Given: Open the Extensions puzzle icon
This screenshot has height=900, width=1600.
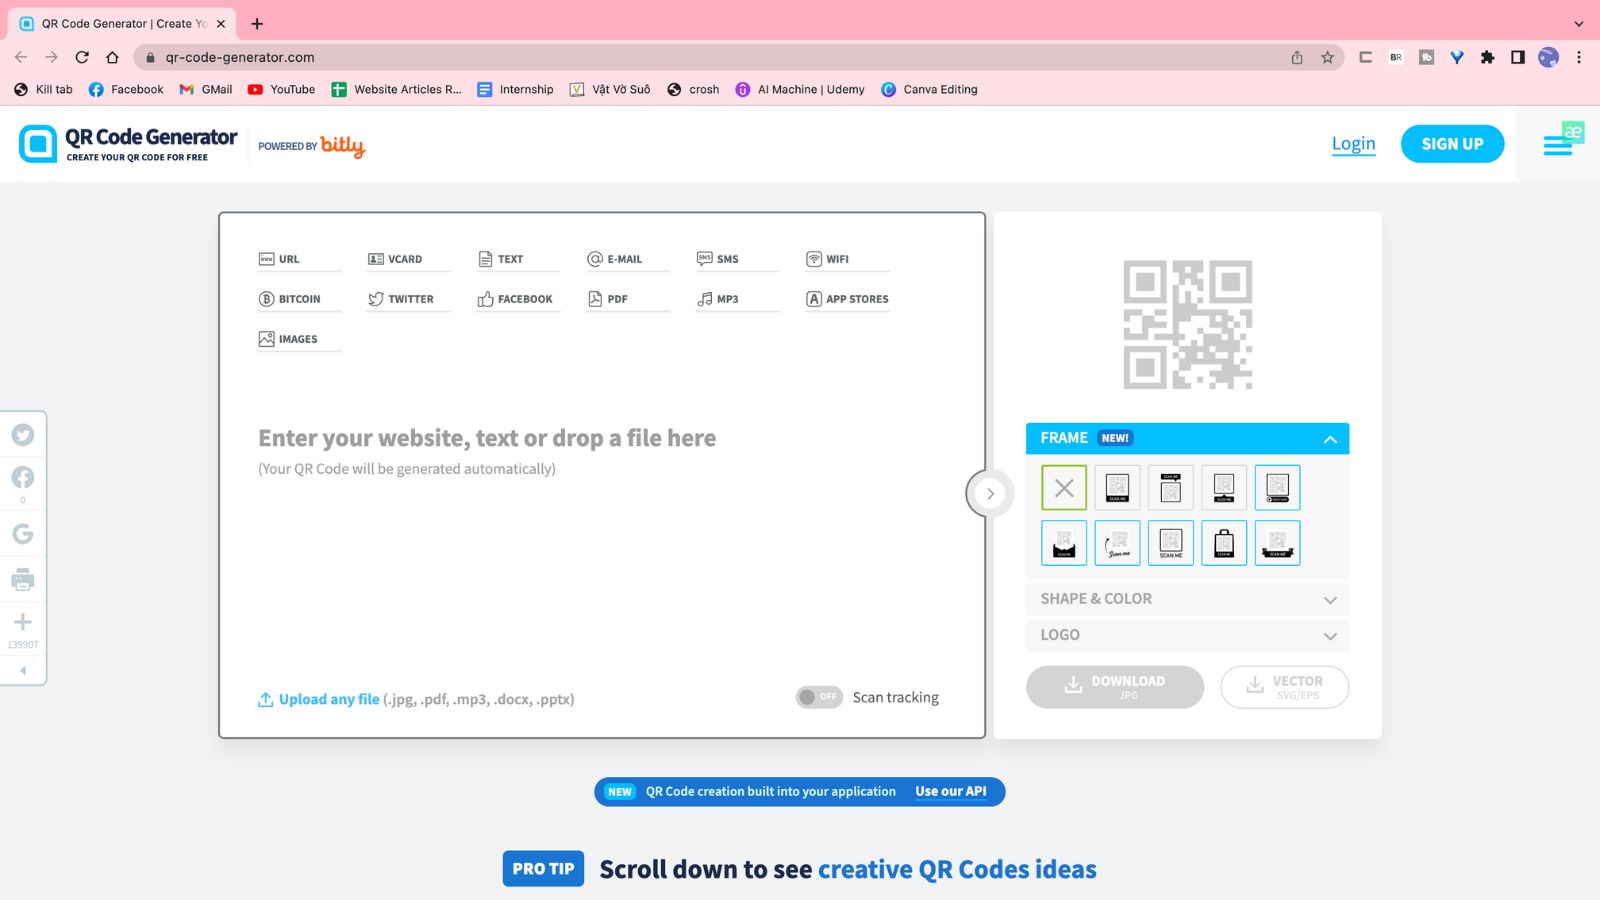Looking at the screenshot, I should point(1487,57).
